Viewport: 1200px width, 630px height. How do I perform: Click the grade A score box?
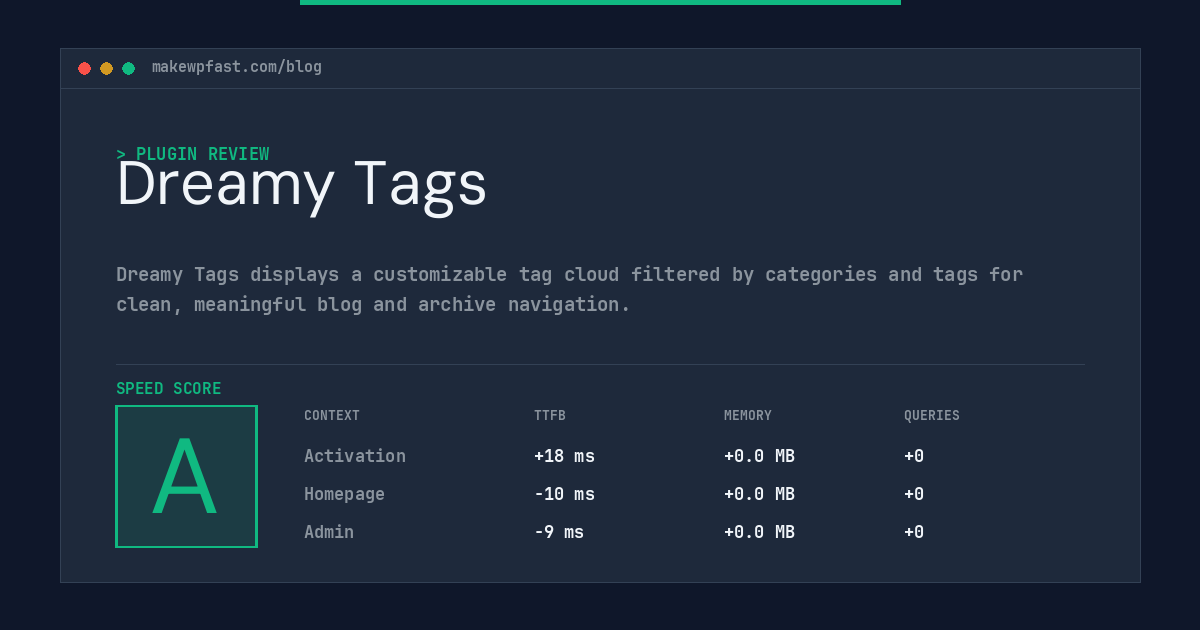coord(186,476)
